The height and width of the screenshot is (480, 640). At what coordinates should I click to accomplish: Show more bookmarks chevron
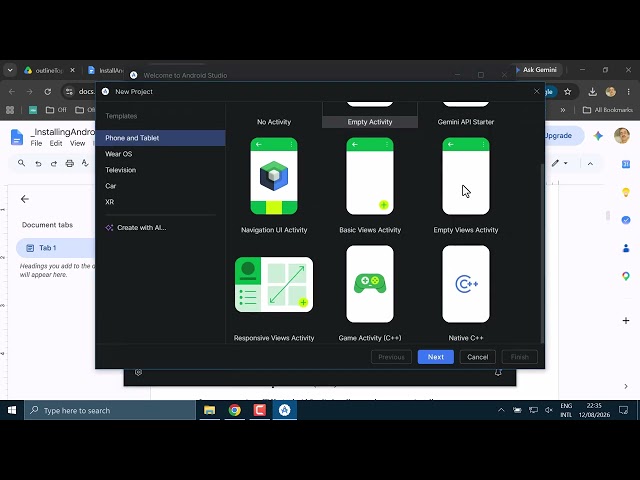point(563,110)
